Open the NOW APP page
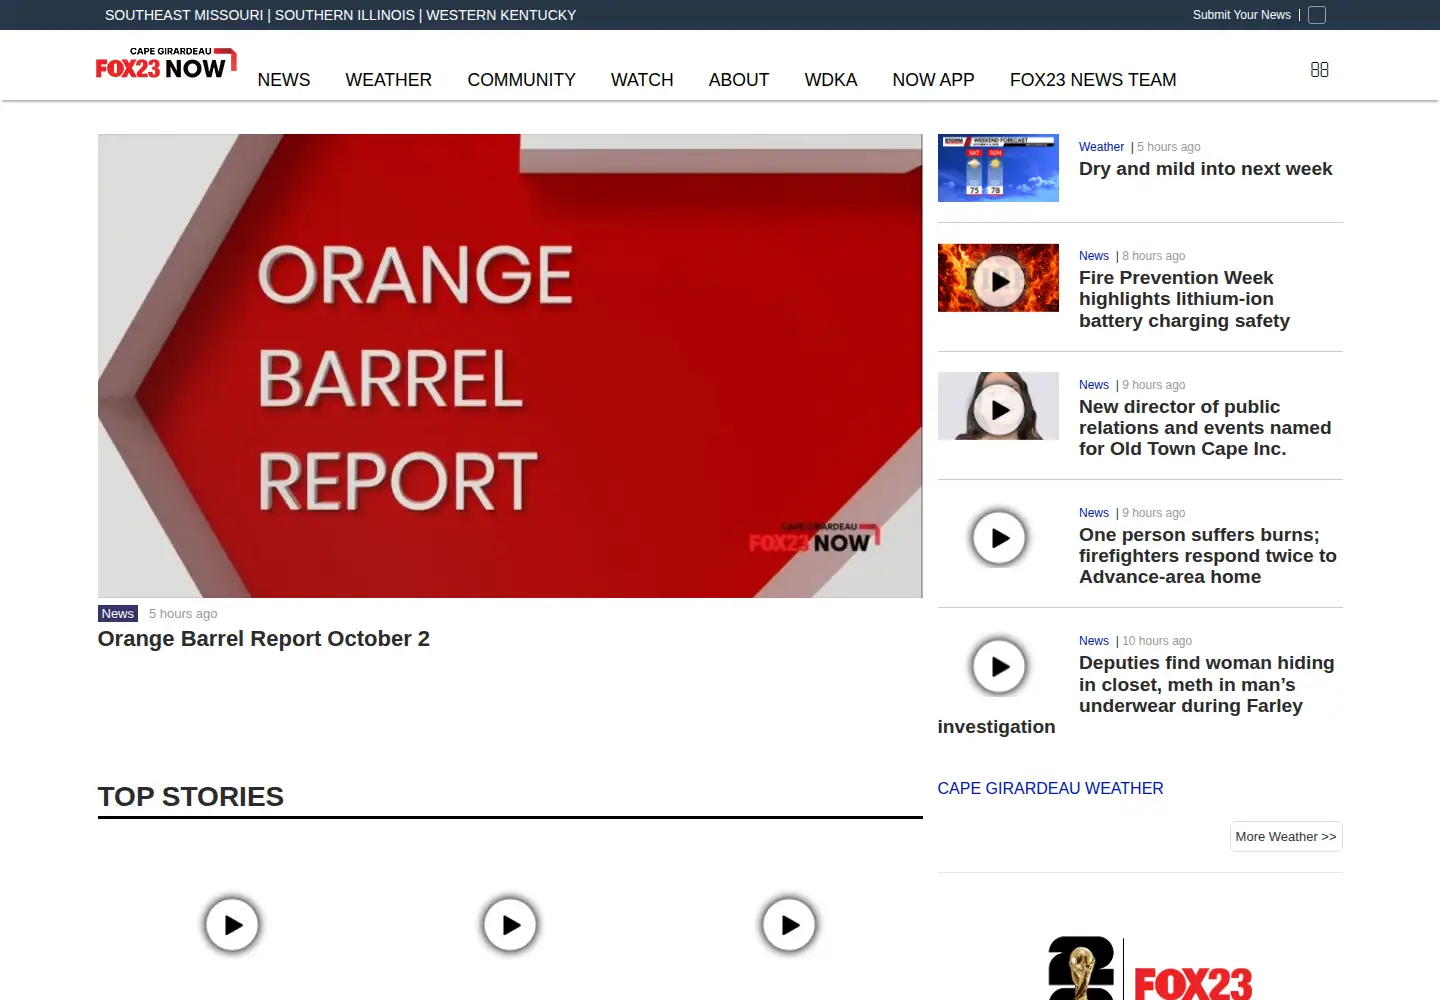Screen dimensions: 1440x1000 click(934, 80)
